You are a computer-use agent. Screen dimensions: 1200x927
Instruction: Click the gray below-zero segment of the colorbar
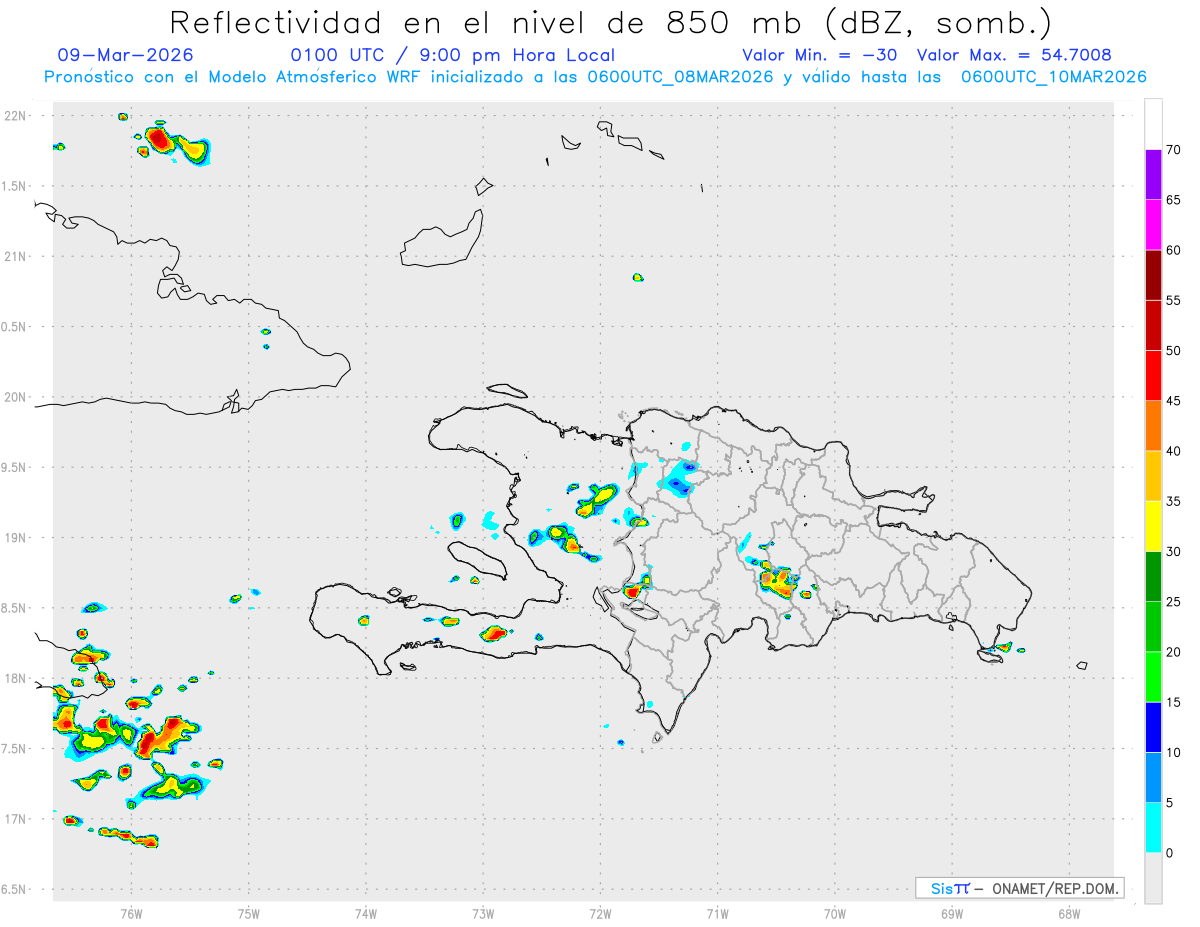1153,878
